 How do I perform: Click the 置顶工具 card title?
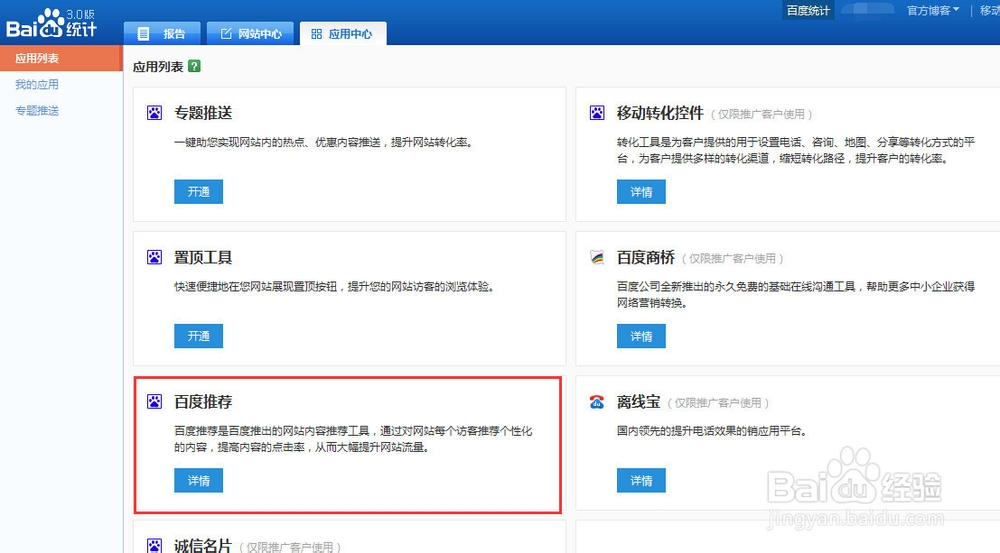point(203,257)
